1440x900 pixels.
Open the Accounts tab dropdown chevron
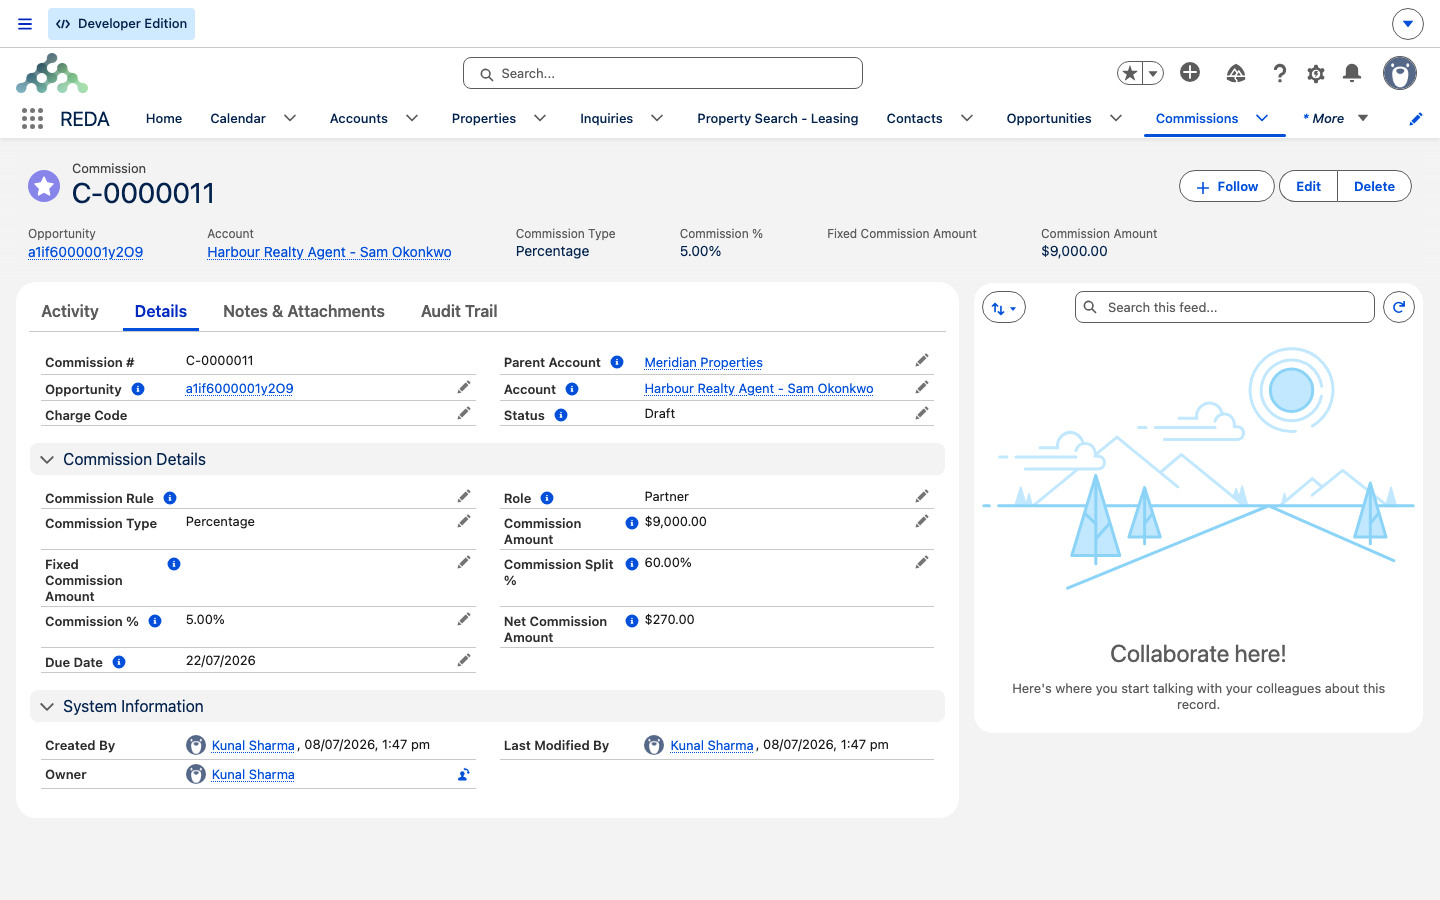click(412, 118)
